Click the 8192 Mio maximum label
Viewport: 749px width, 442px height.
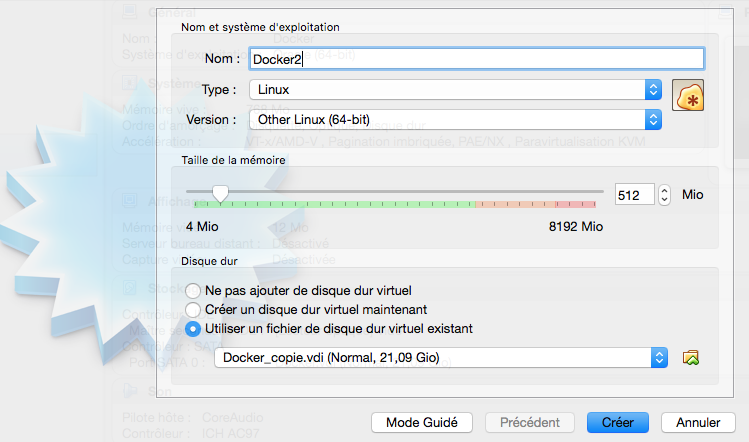pyautogui.click(x=576, y=227)
